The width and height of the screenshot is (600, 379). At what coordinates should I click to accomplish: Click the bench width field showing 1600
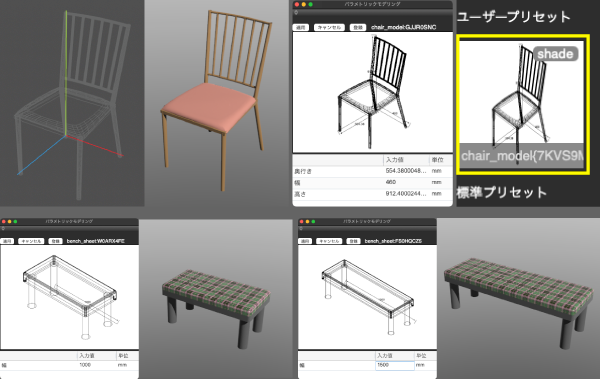395,365
